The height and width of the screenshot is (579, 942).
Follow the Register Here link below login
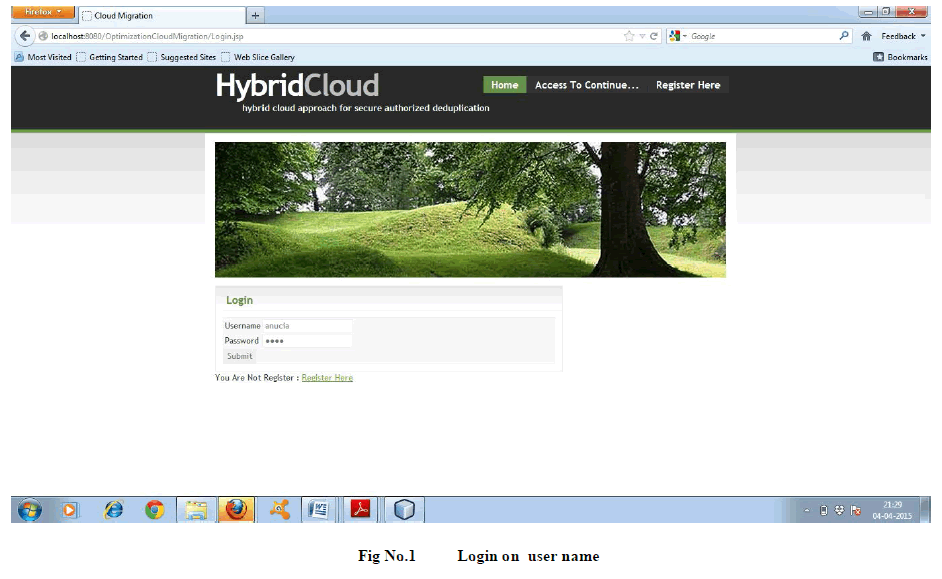coord(327,378)
